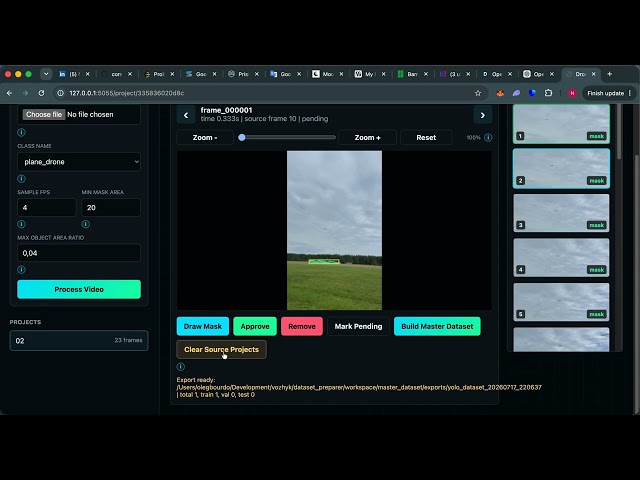This screenshot has height=480, width=640.
Task: Click the Max Object Area Ratio field
Action: tap(79, 253)
